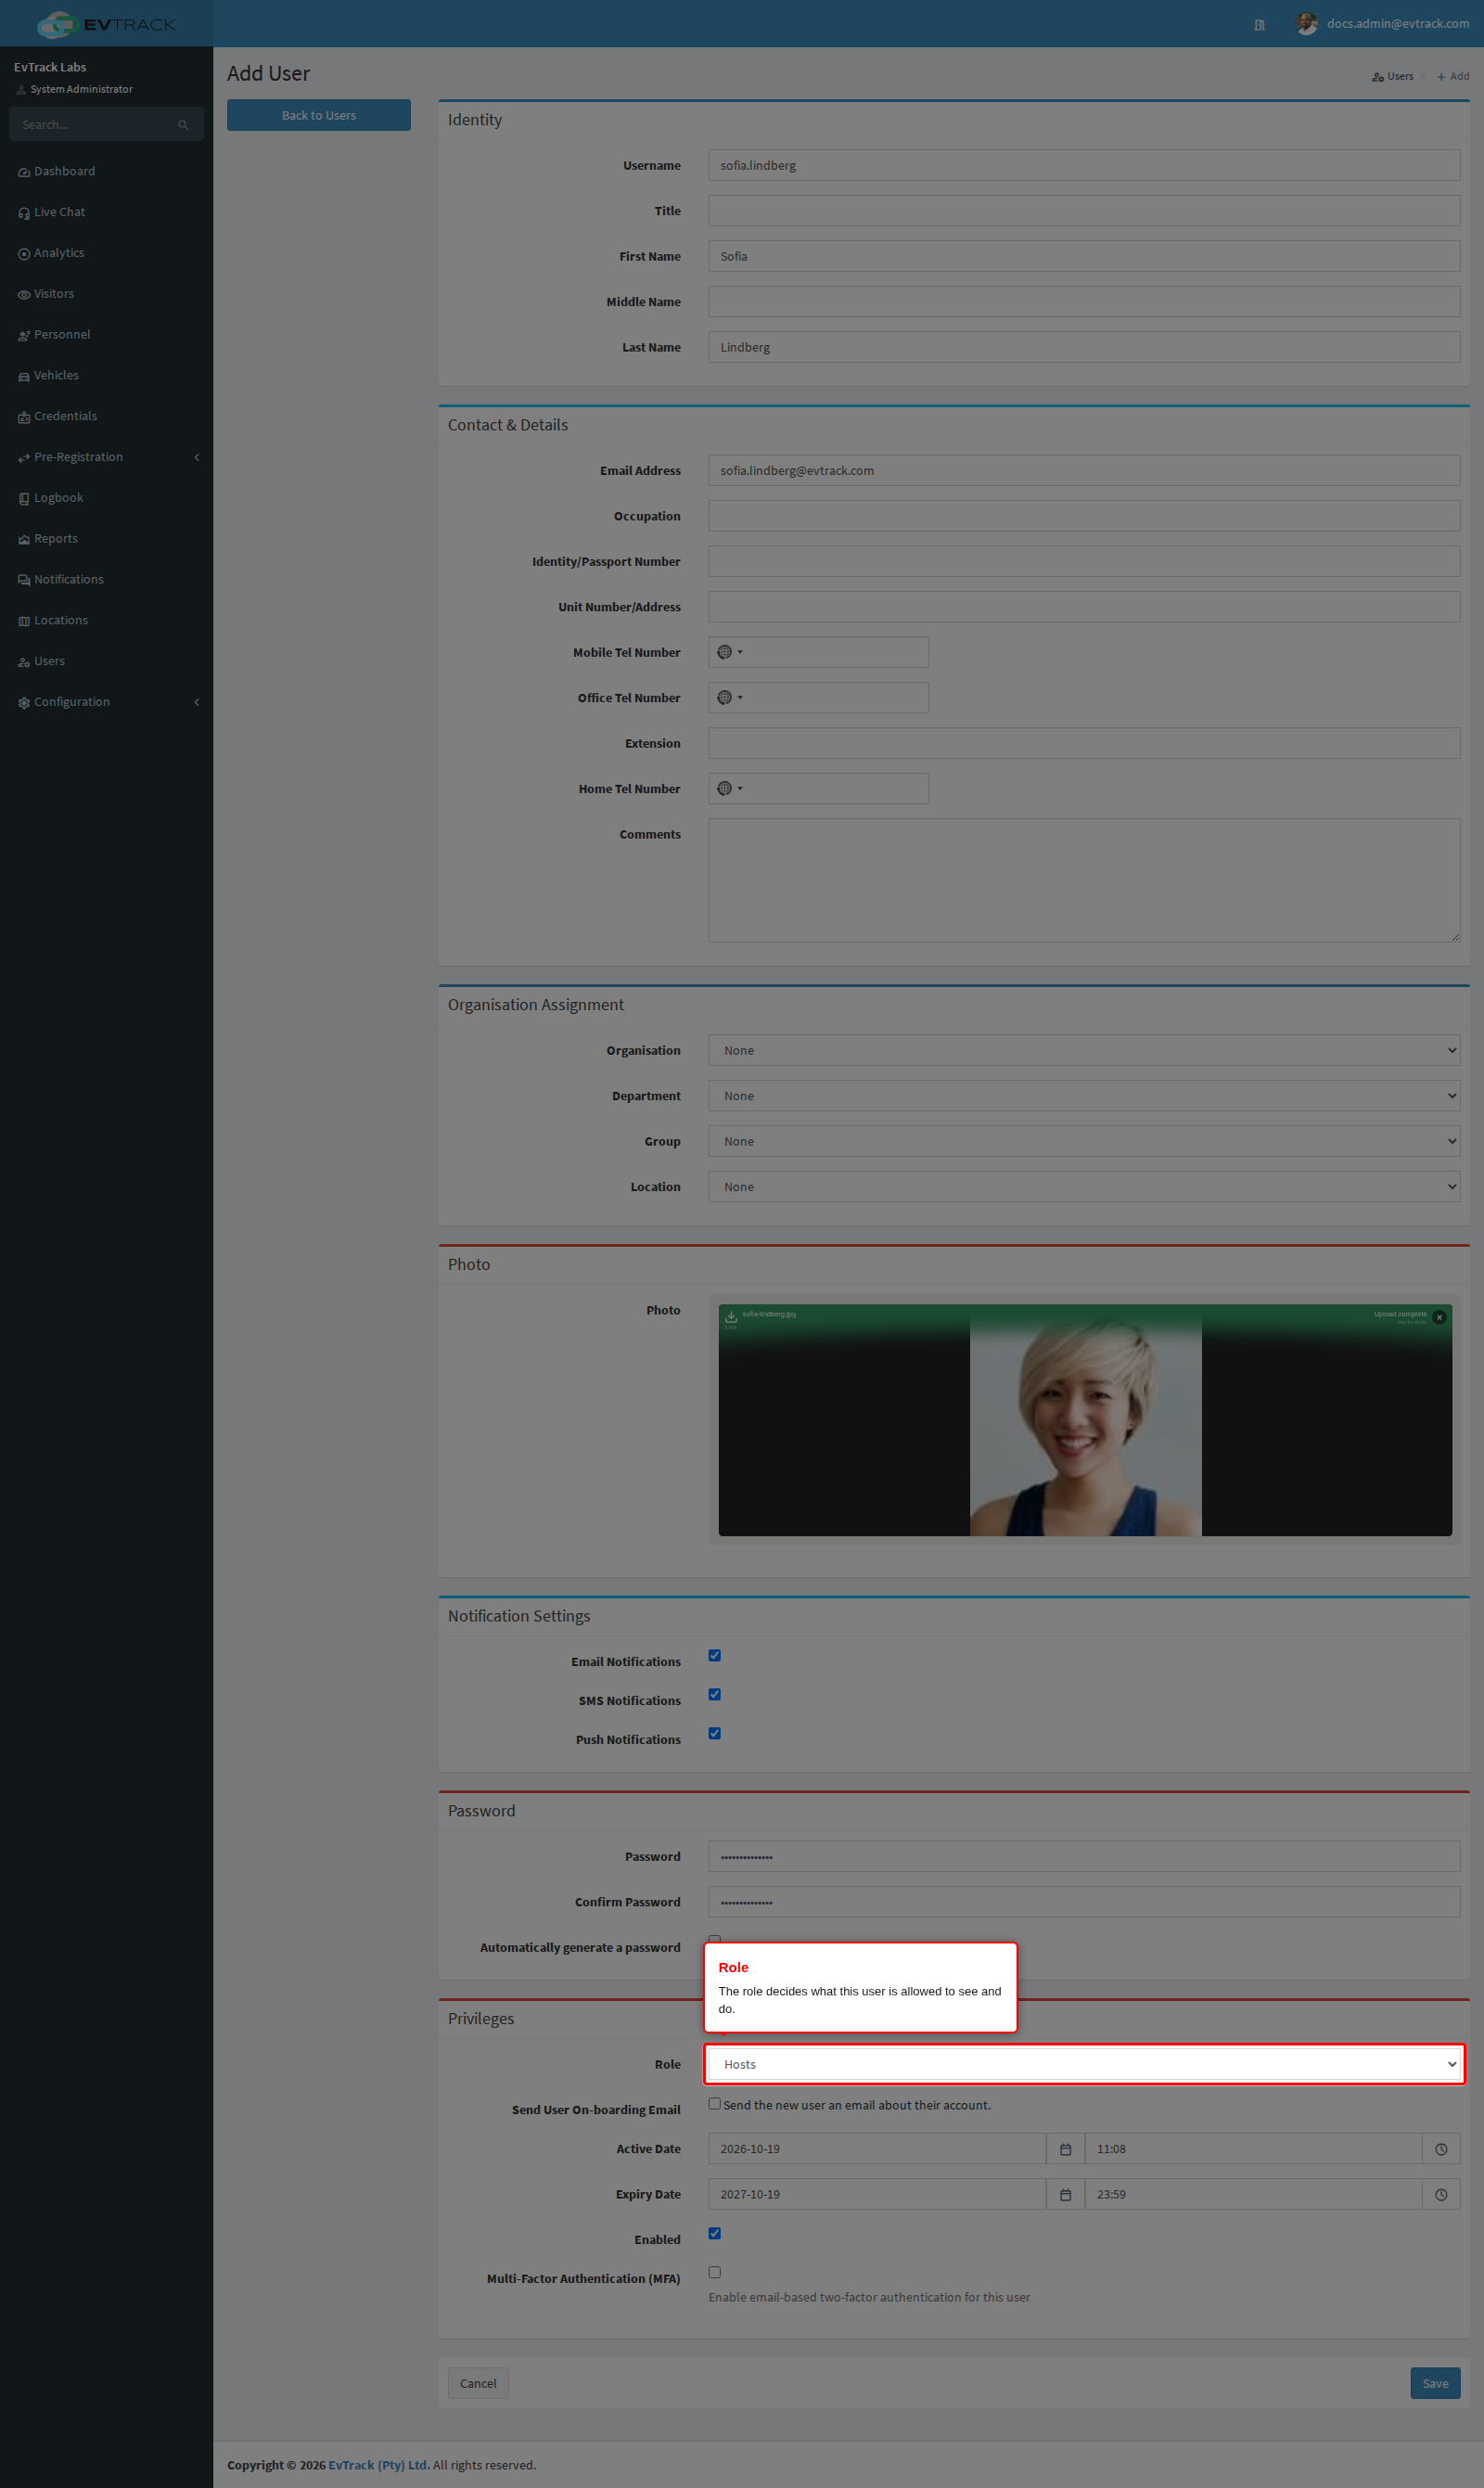Open Home Tel Number country globe selector
Image resolution: width=1484 pixels, height=2488 pixels.
click(x=729, y=789)
